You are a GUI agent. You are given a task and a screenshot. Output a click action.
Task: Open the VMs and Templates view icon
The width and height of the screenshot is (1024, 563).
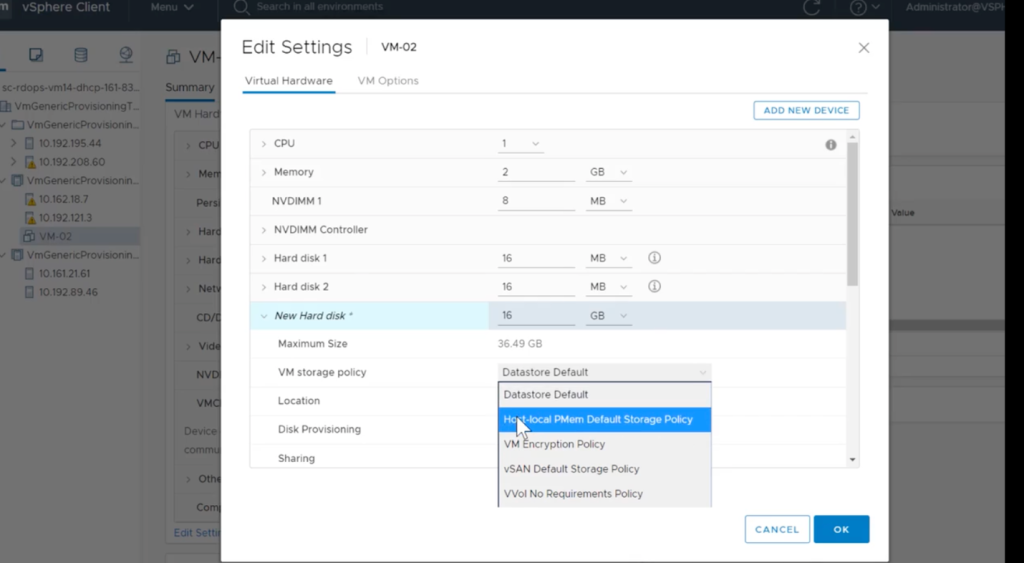(x=36, y=55)
